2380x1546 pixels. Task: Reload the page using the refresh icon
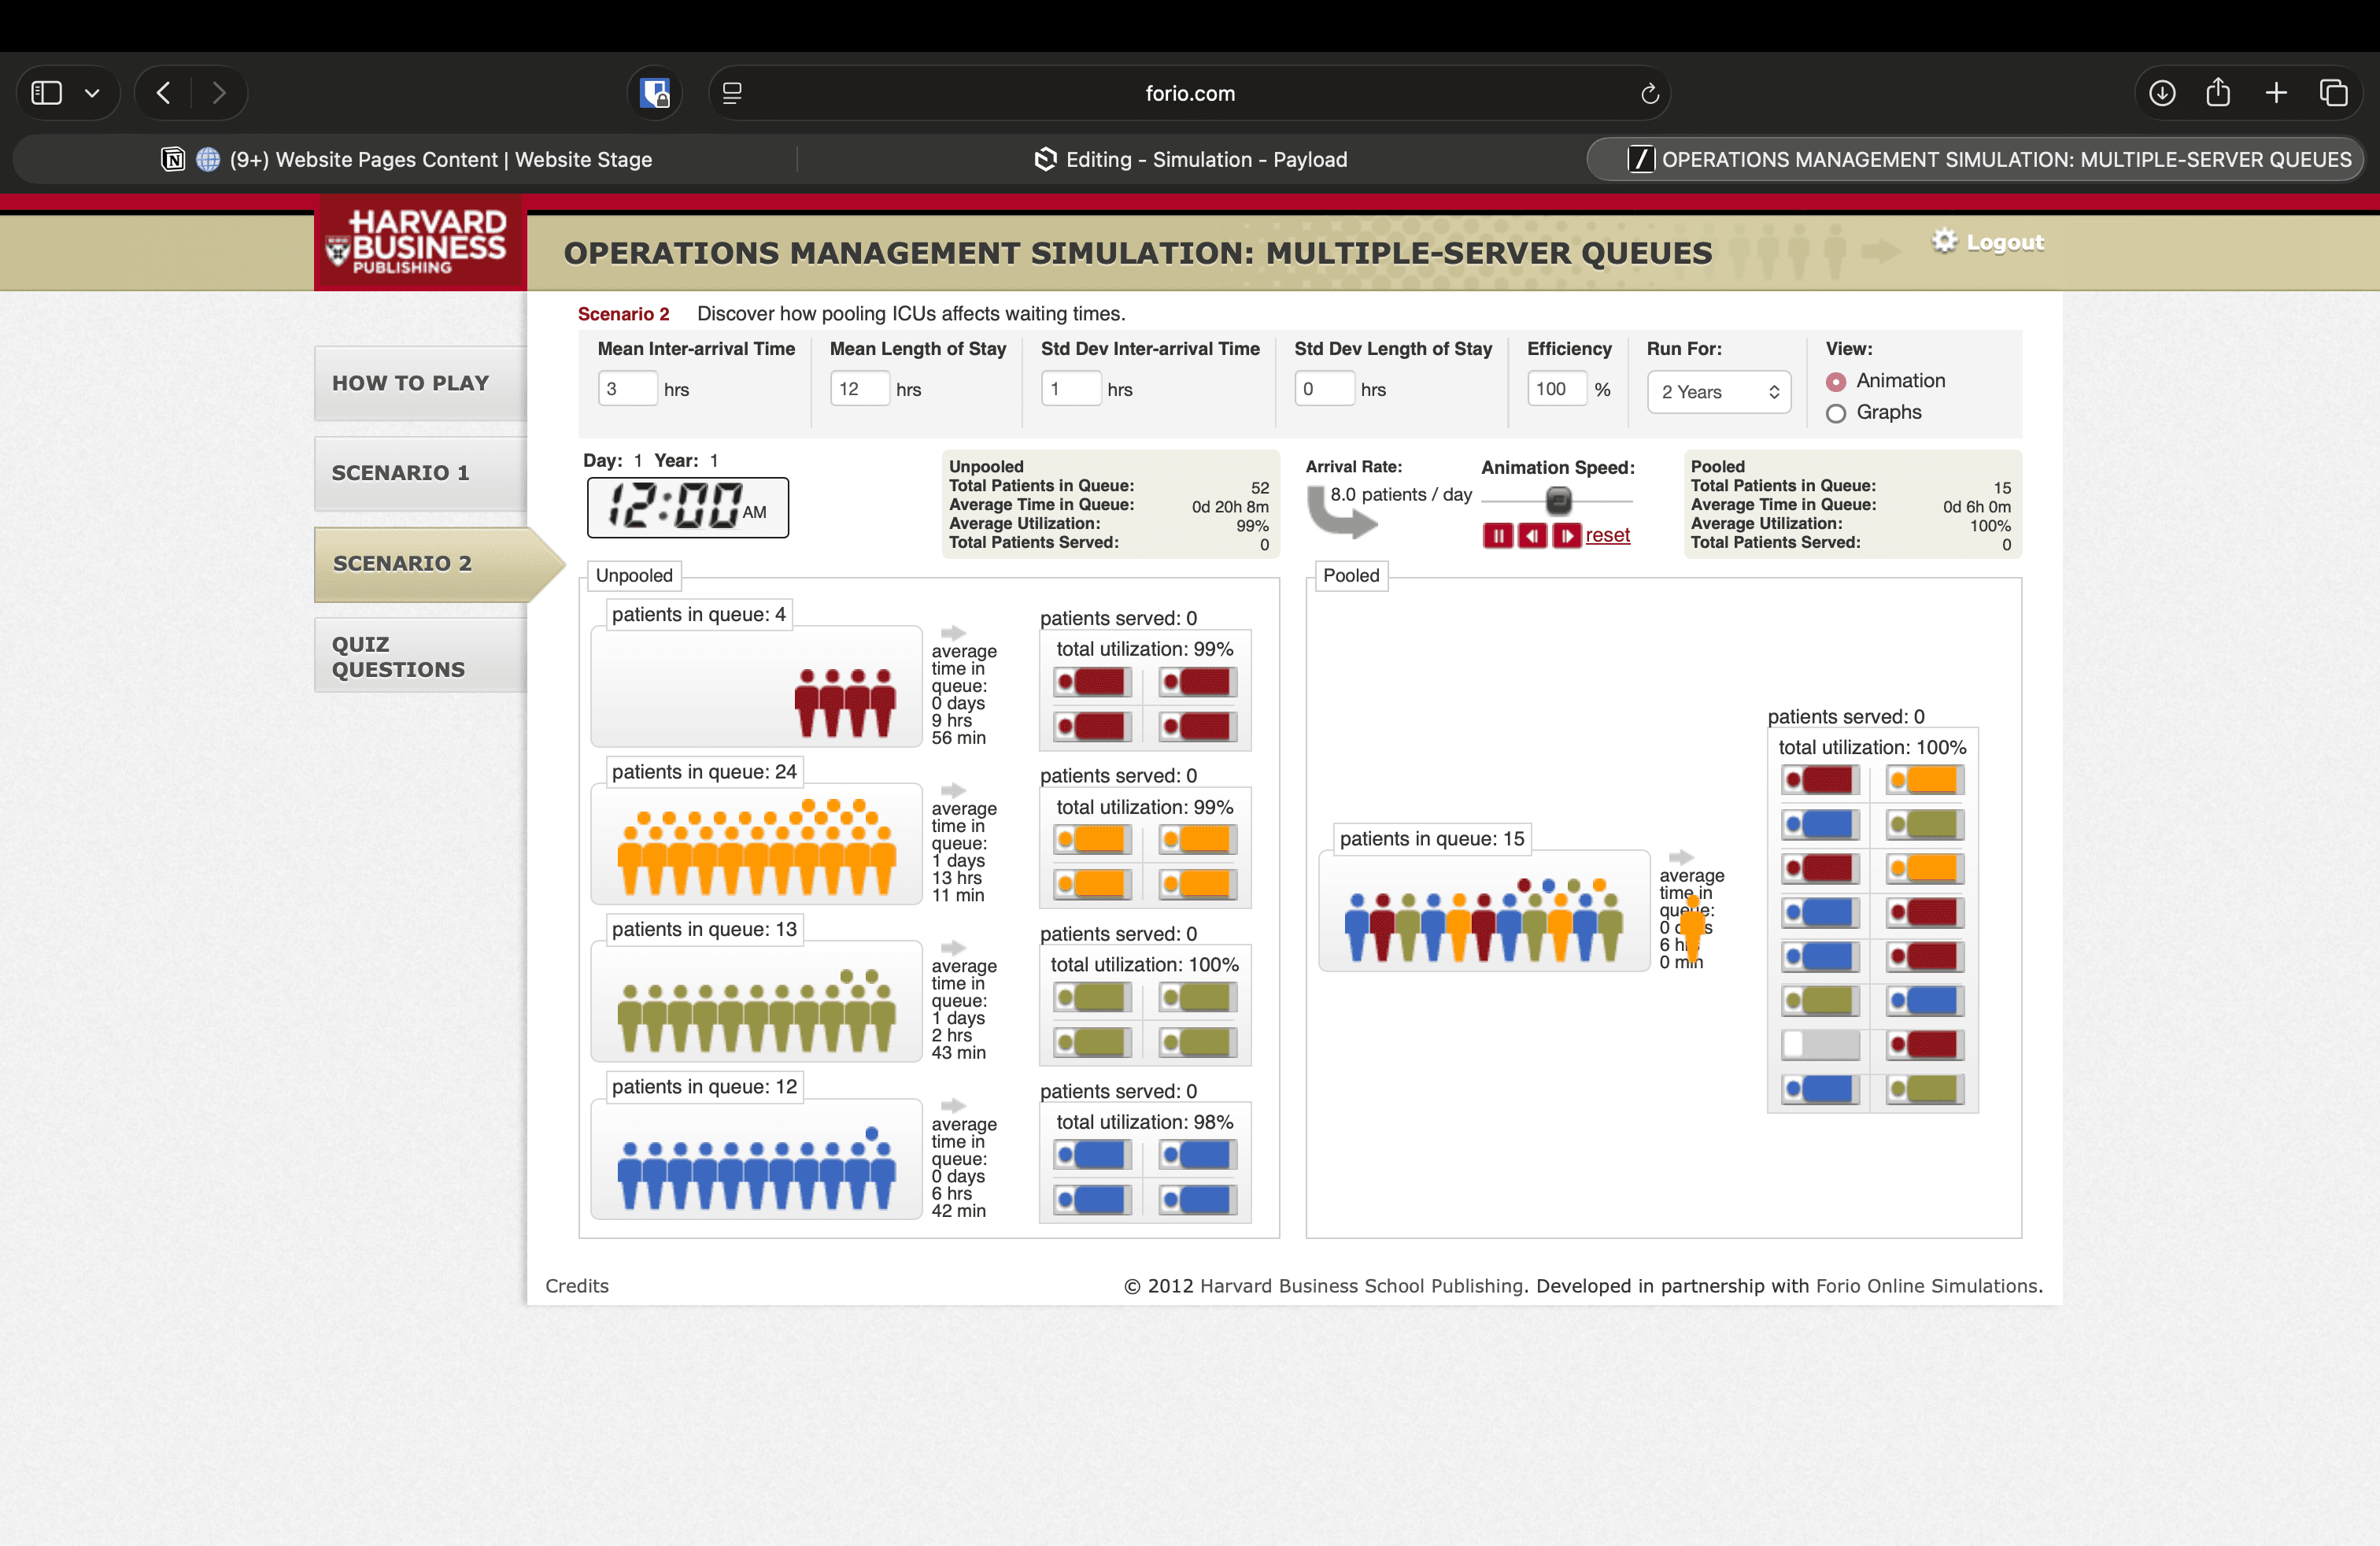click(x=1649, y=94)
